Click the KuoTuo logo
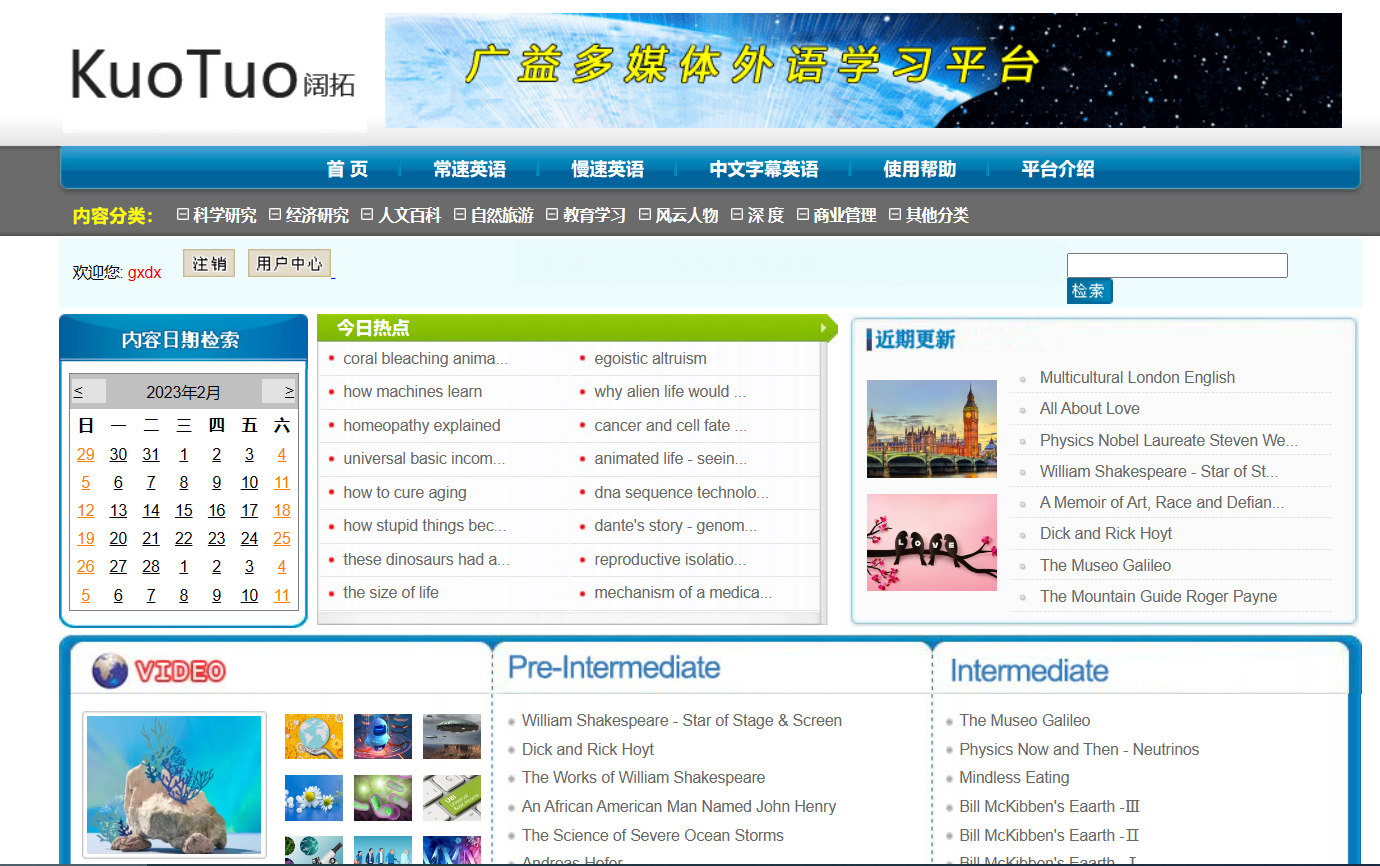The image size is (1380, 866). (214, 76)
